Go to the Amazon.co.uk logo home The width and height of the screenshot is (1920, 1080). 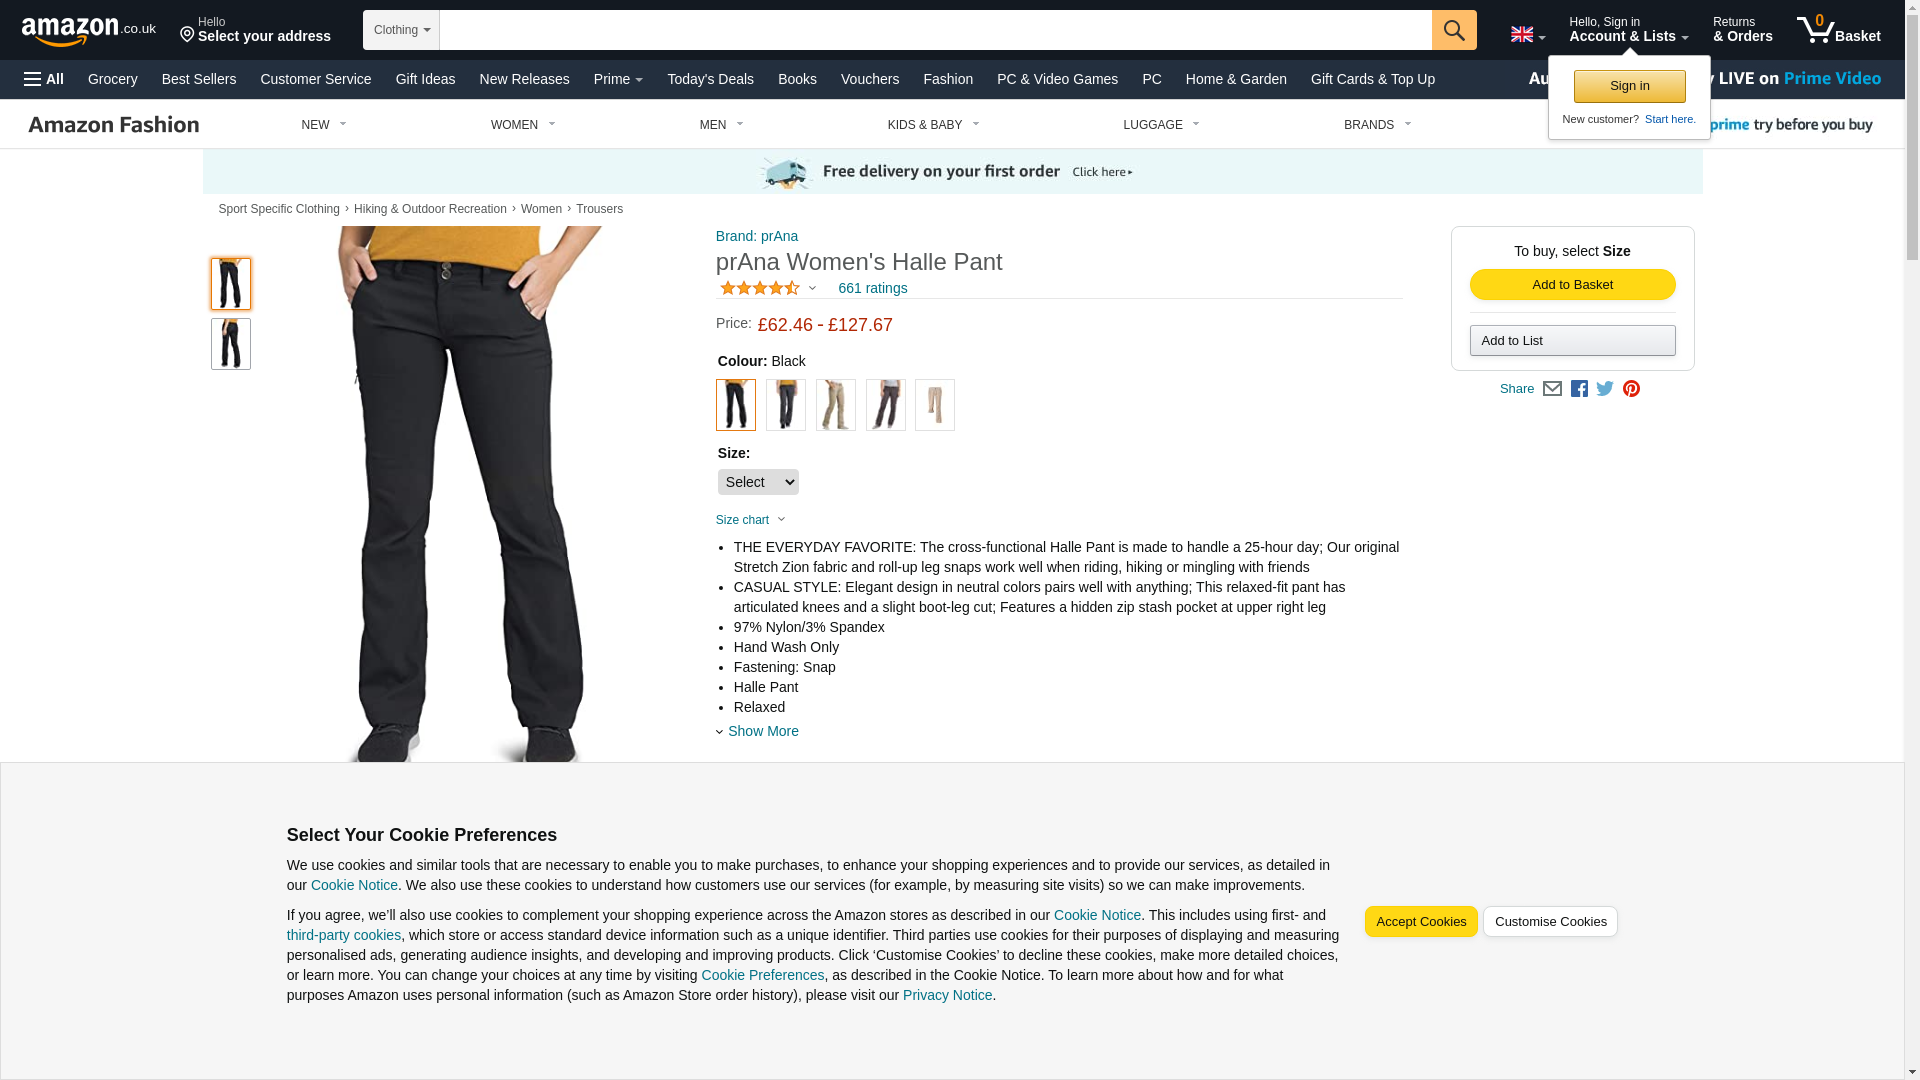coord(89,30)
